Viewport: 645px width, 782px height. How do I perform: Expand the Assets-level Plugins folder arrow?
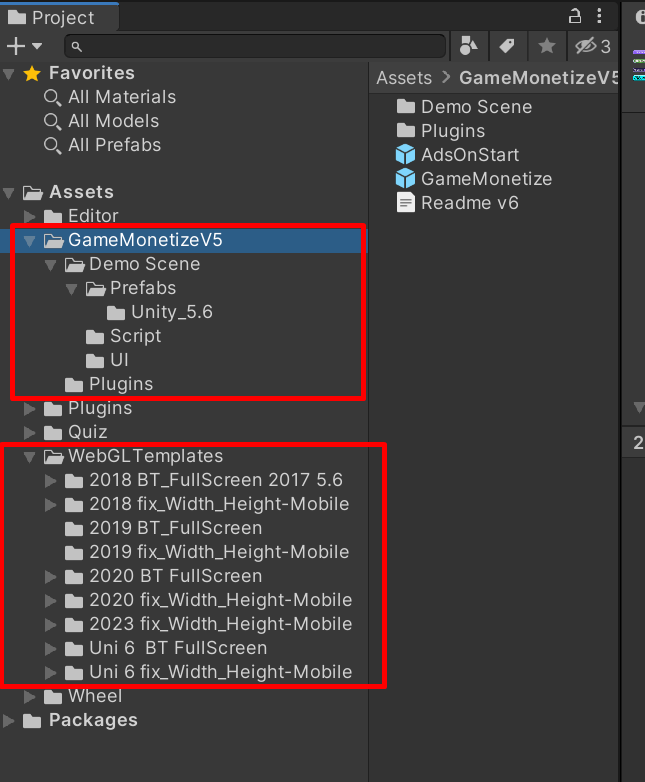click(30, 408)
